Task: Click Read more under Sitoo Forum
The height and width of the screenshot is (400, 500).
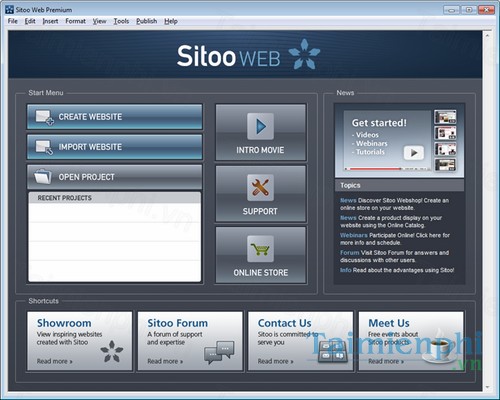Action: coord(165,361)
